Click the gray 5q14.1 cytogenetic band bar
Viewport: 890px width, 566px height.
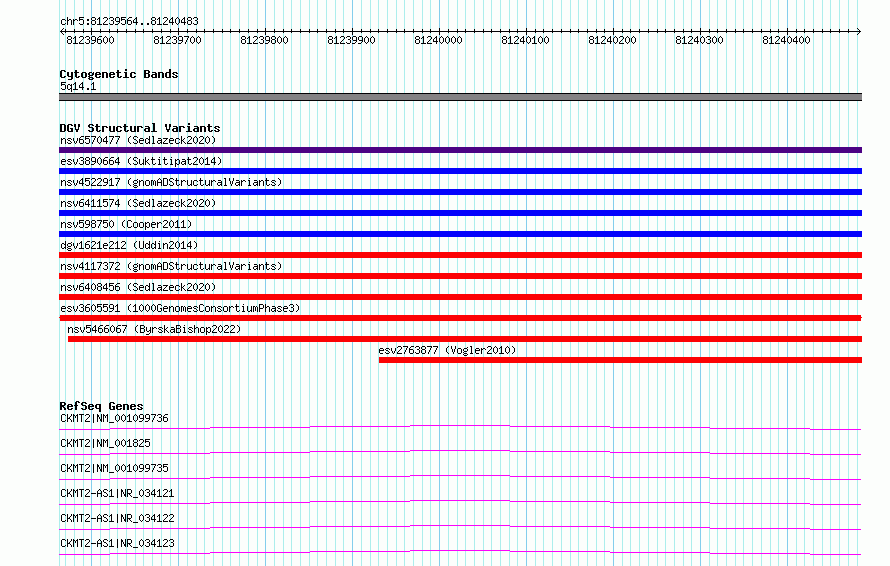(460, 97)
